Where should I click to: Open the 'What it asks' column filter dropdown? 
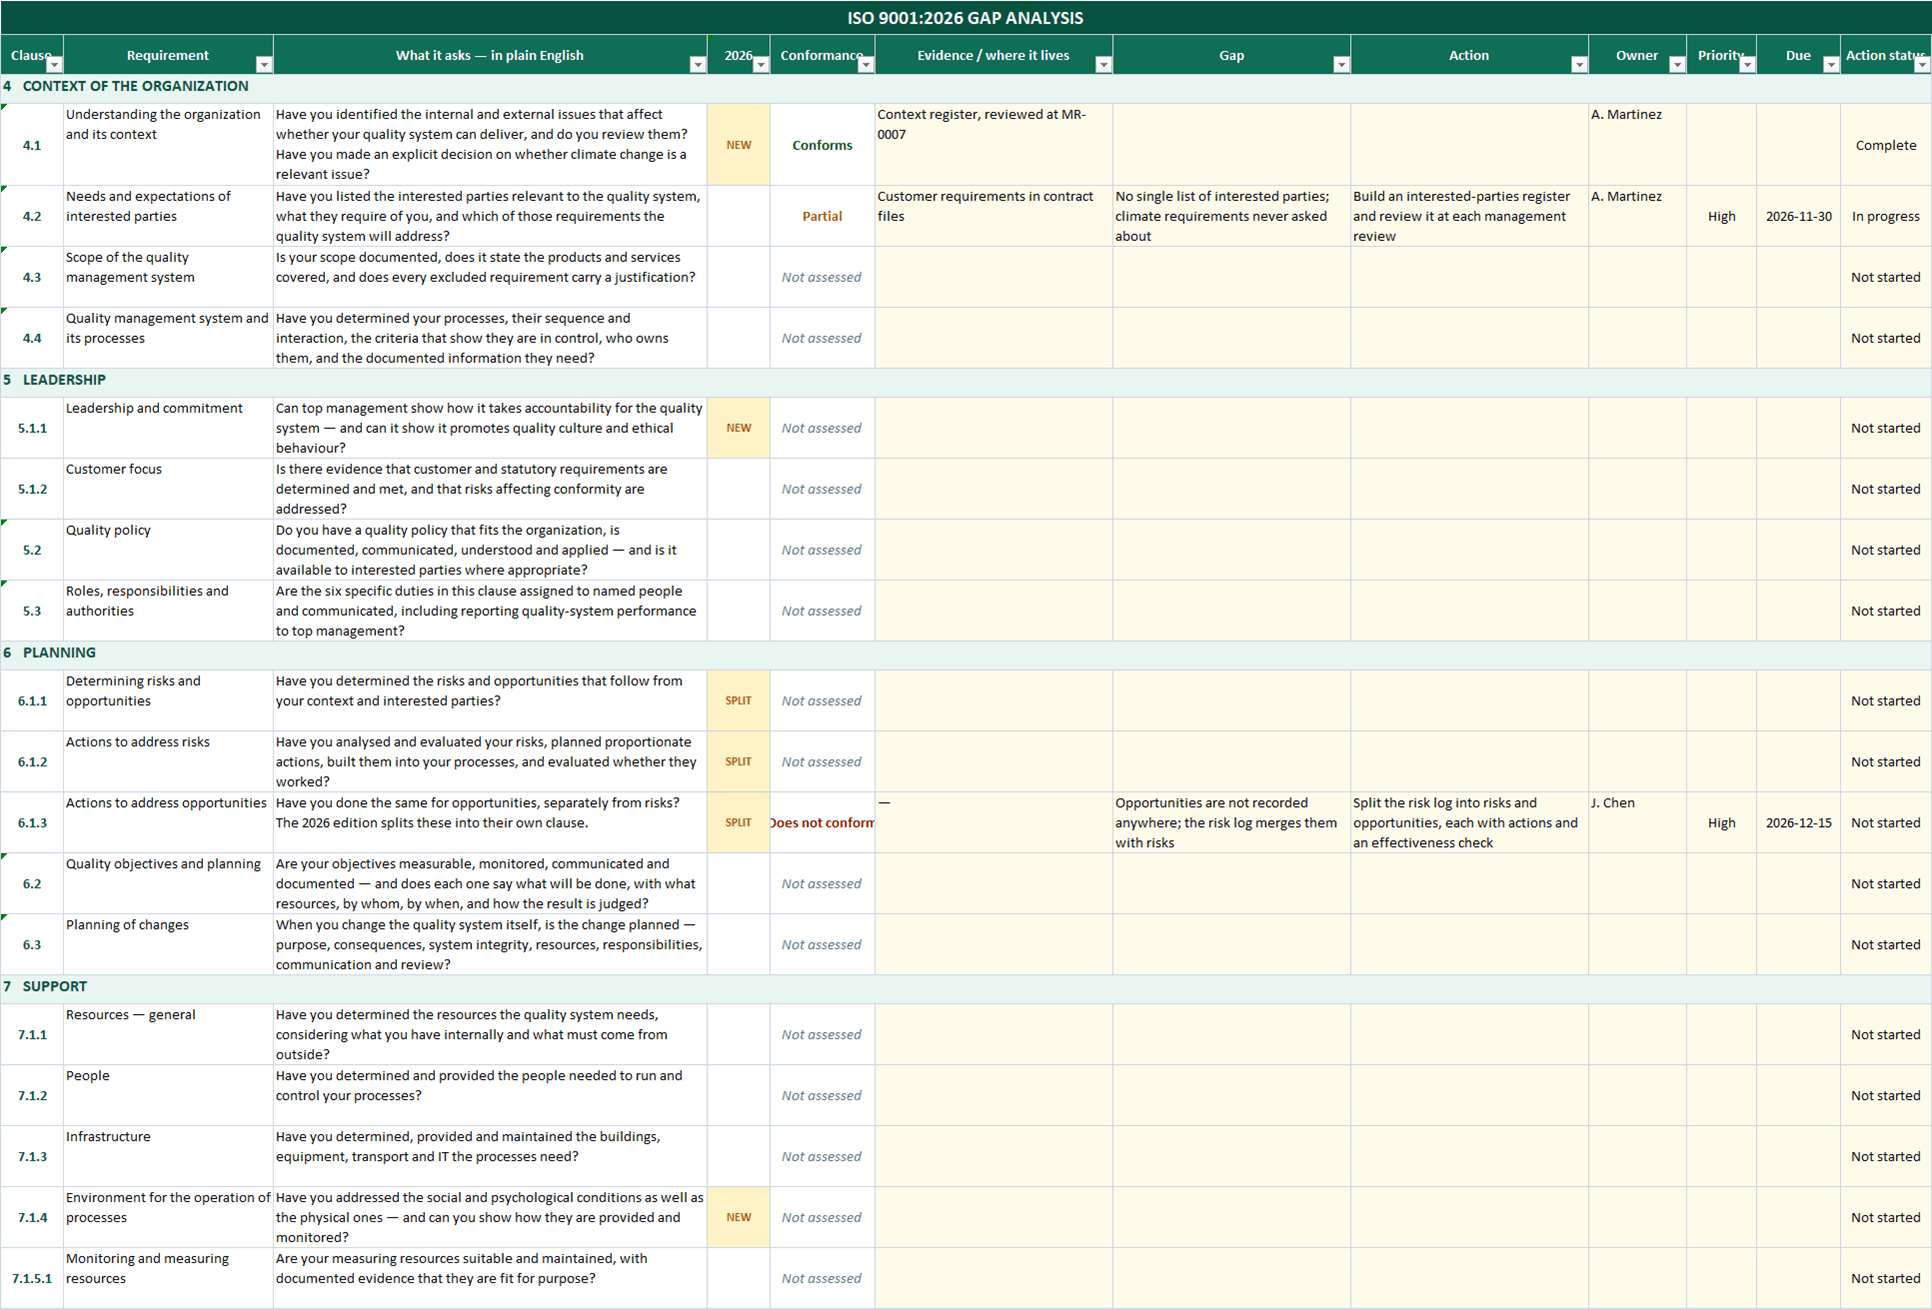(x=698, y=65)
